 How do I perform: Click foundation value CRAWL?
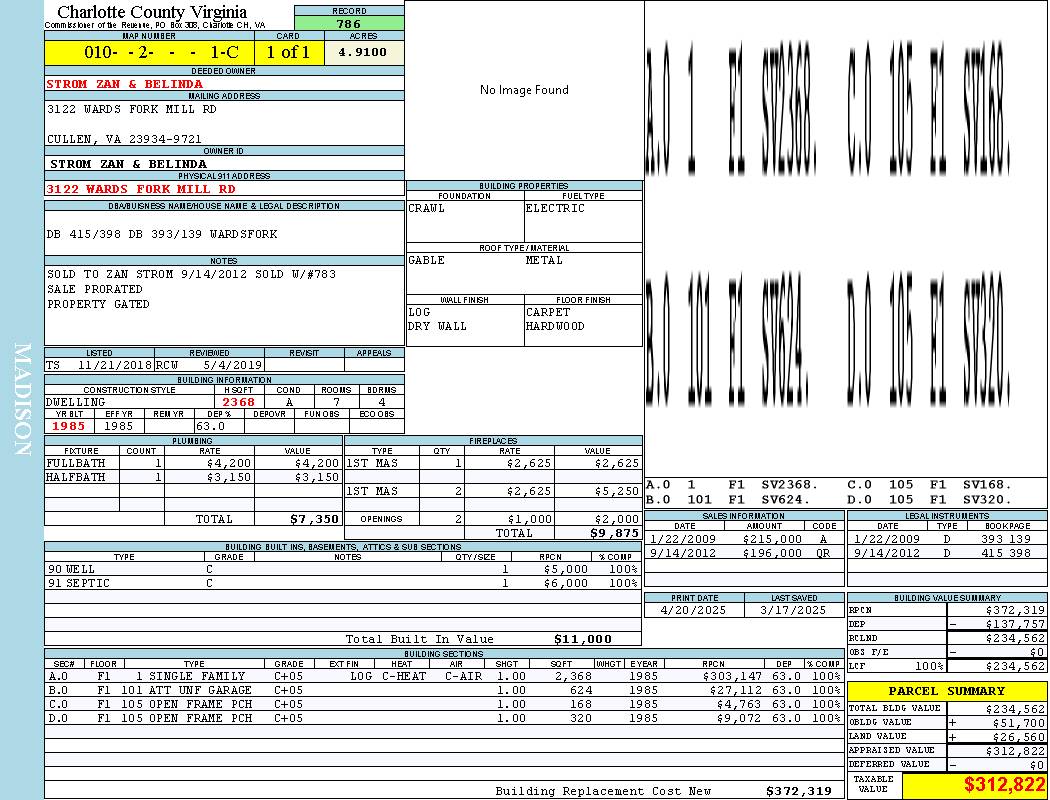pos(427,208)
